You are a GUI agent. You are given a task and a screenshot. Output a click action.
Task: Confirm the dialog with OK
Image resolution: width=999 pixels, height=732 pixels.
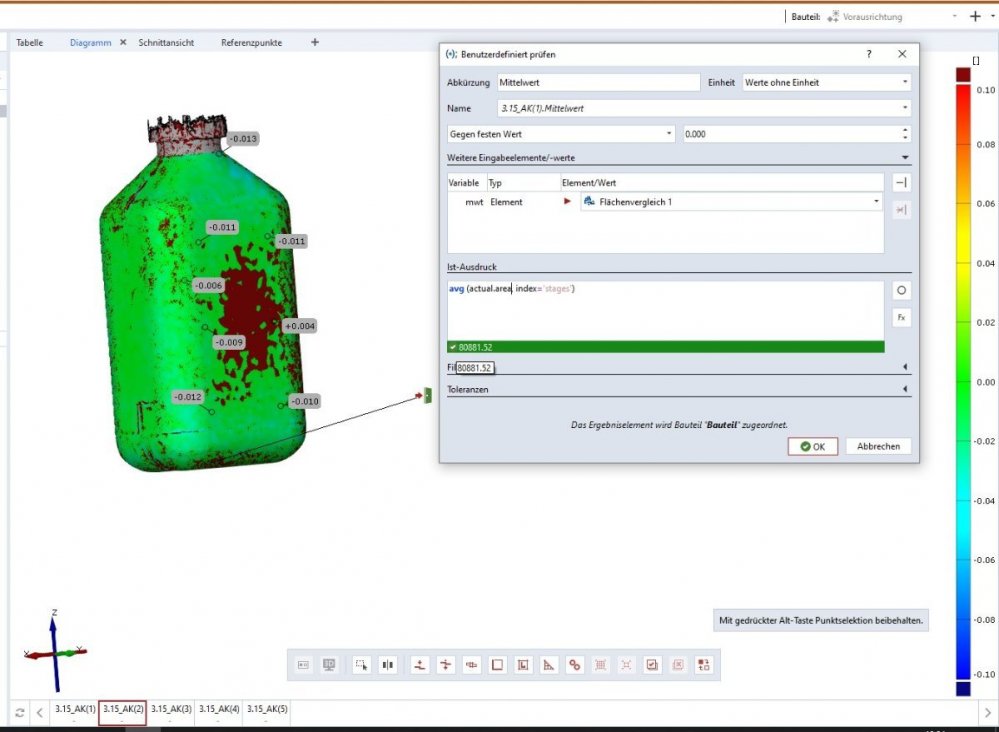tap(813, 446)
